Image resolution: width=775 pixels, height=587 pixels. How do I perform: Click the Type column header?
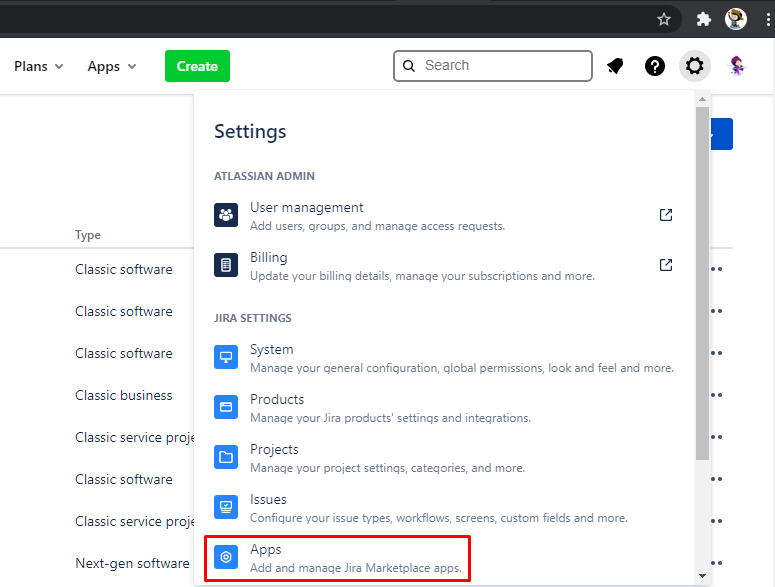click(x=88, y=235)
